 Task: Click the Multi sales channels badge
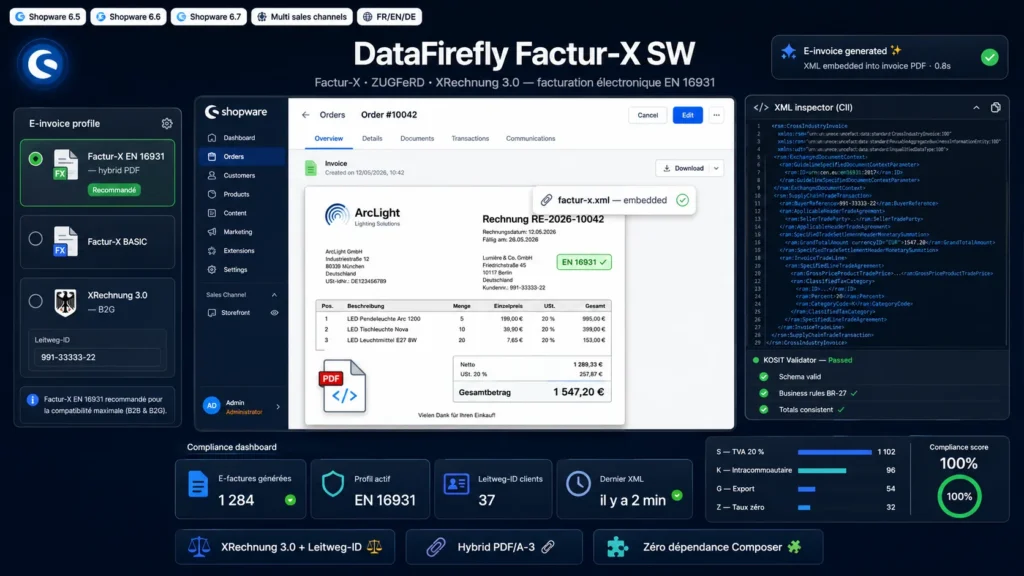302,16
